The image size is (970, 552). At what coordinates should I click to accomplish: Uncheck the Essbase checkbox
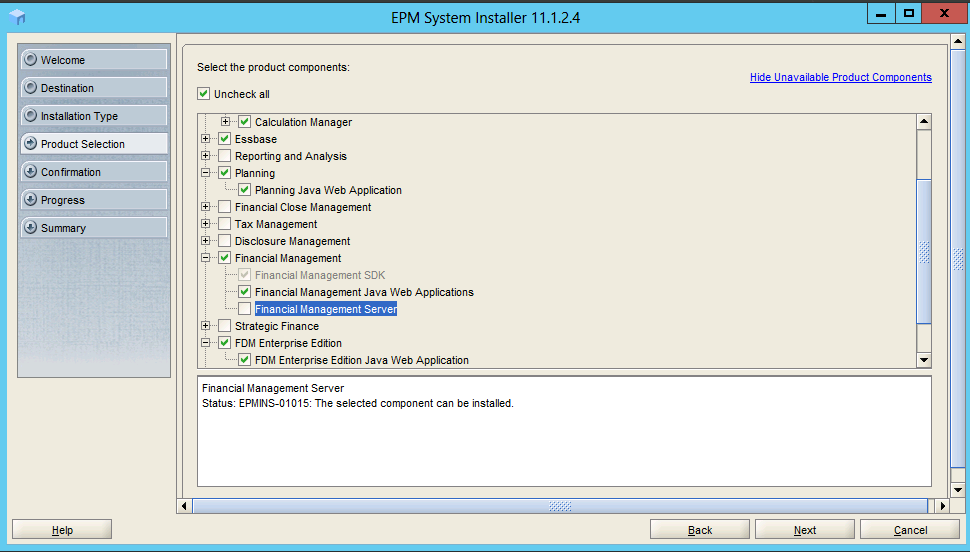pyautogui.click(x=225, y=139)
